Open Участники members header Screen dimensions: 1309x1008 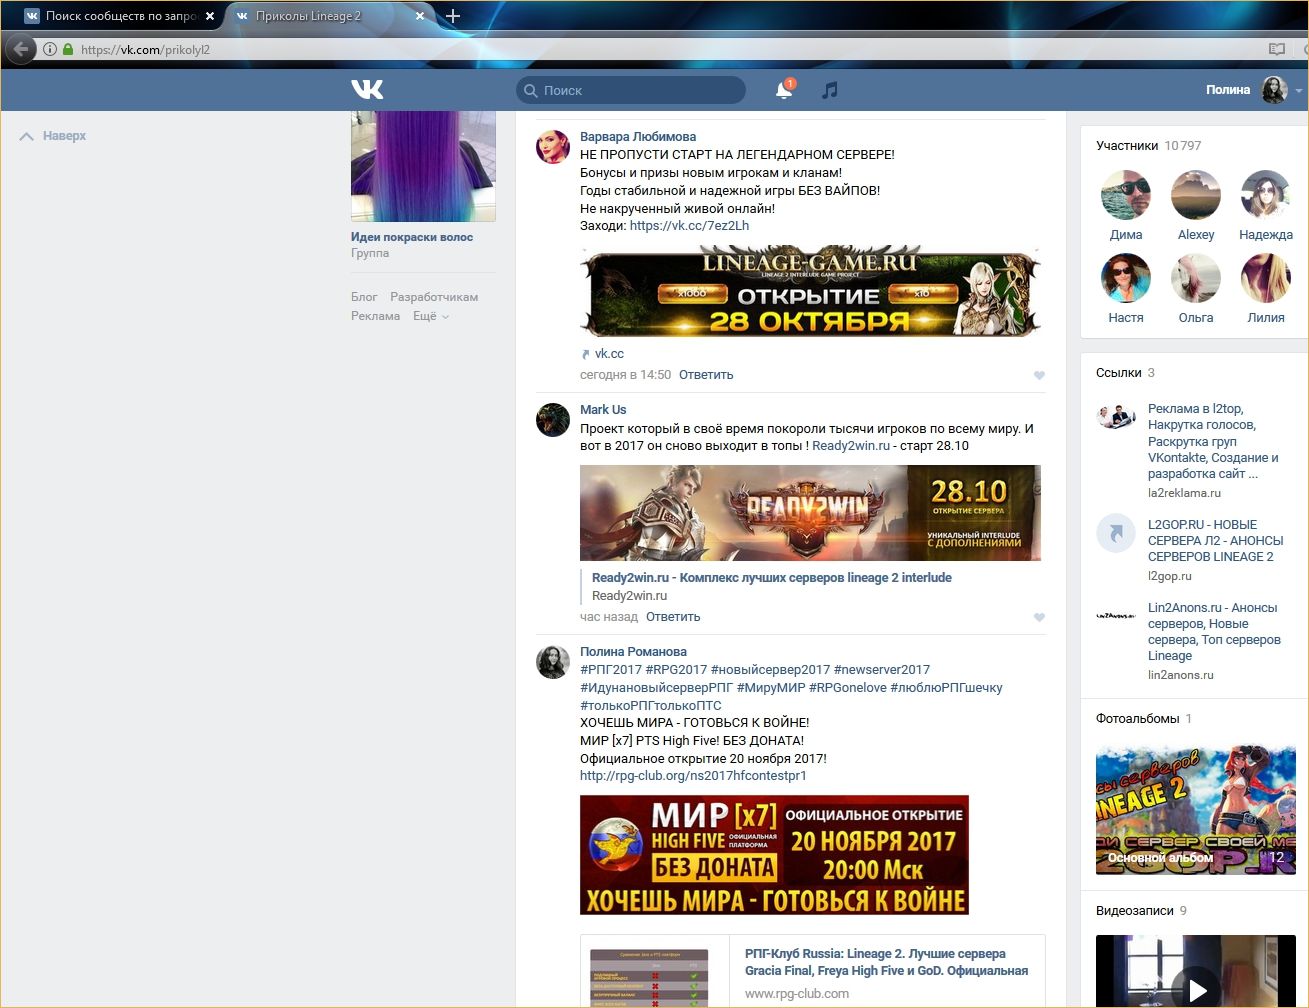(1149, 146)
